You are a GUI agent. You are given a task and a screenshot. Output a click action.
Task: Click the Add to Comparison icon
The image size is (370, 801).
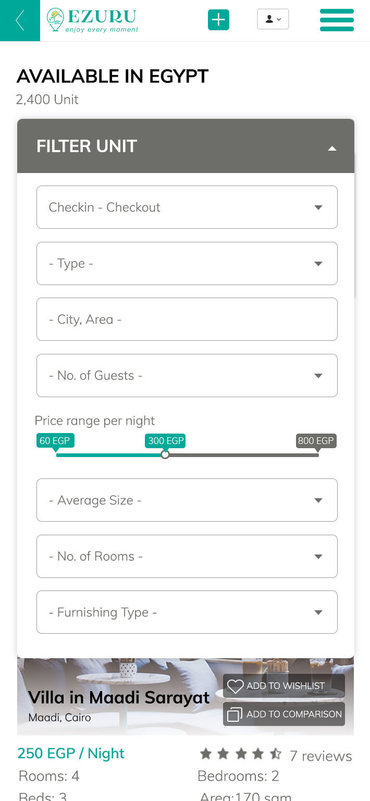(235, 715)
